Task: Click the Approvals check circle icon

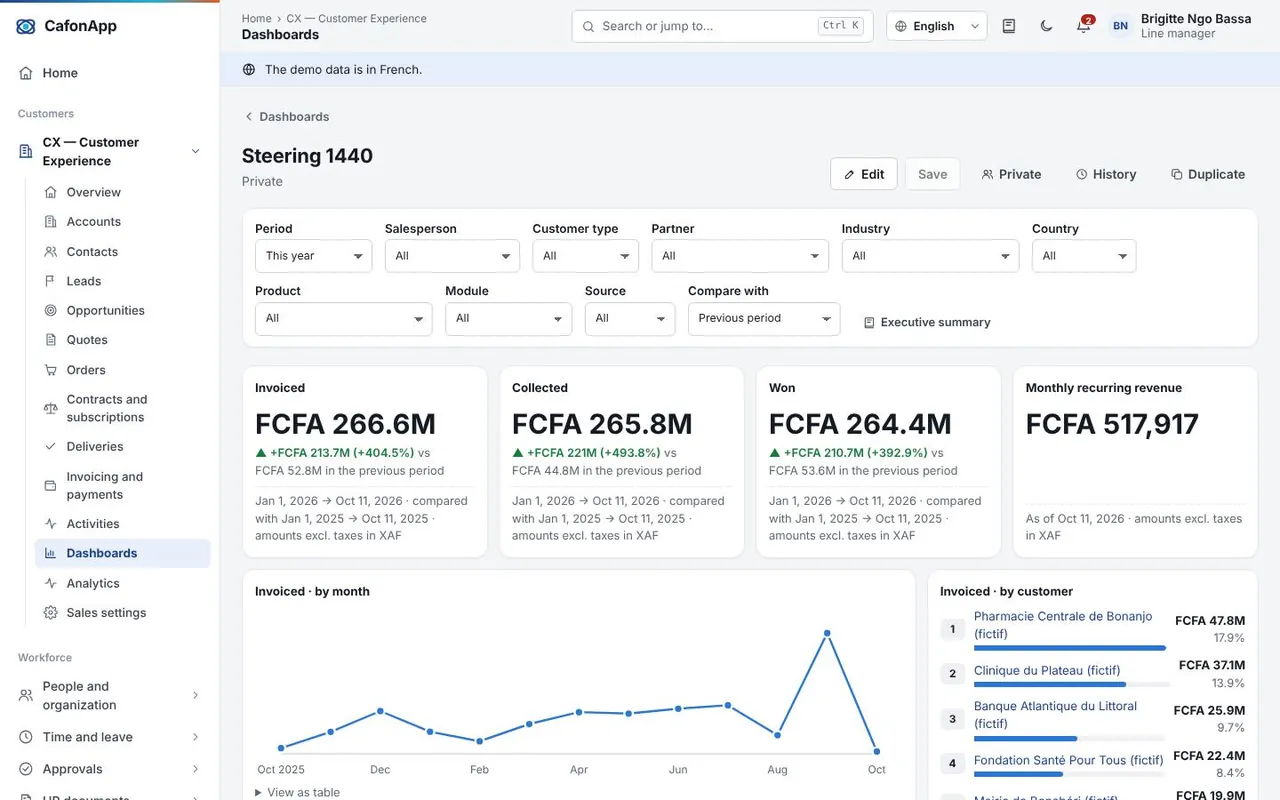Action: (x=26, y=769)
